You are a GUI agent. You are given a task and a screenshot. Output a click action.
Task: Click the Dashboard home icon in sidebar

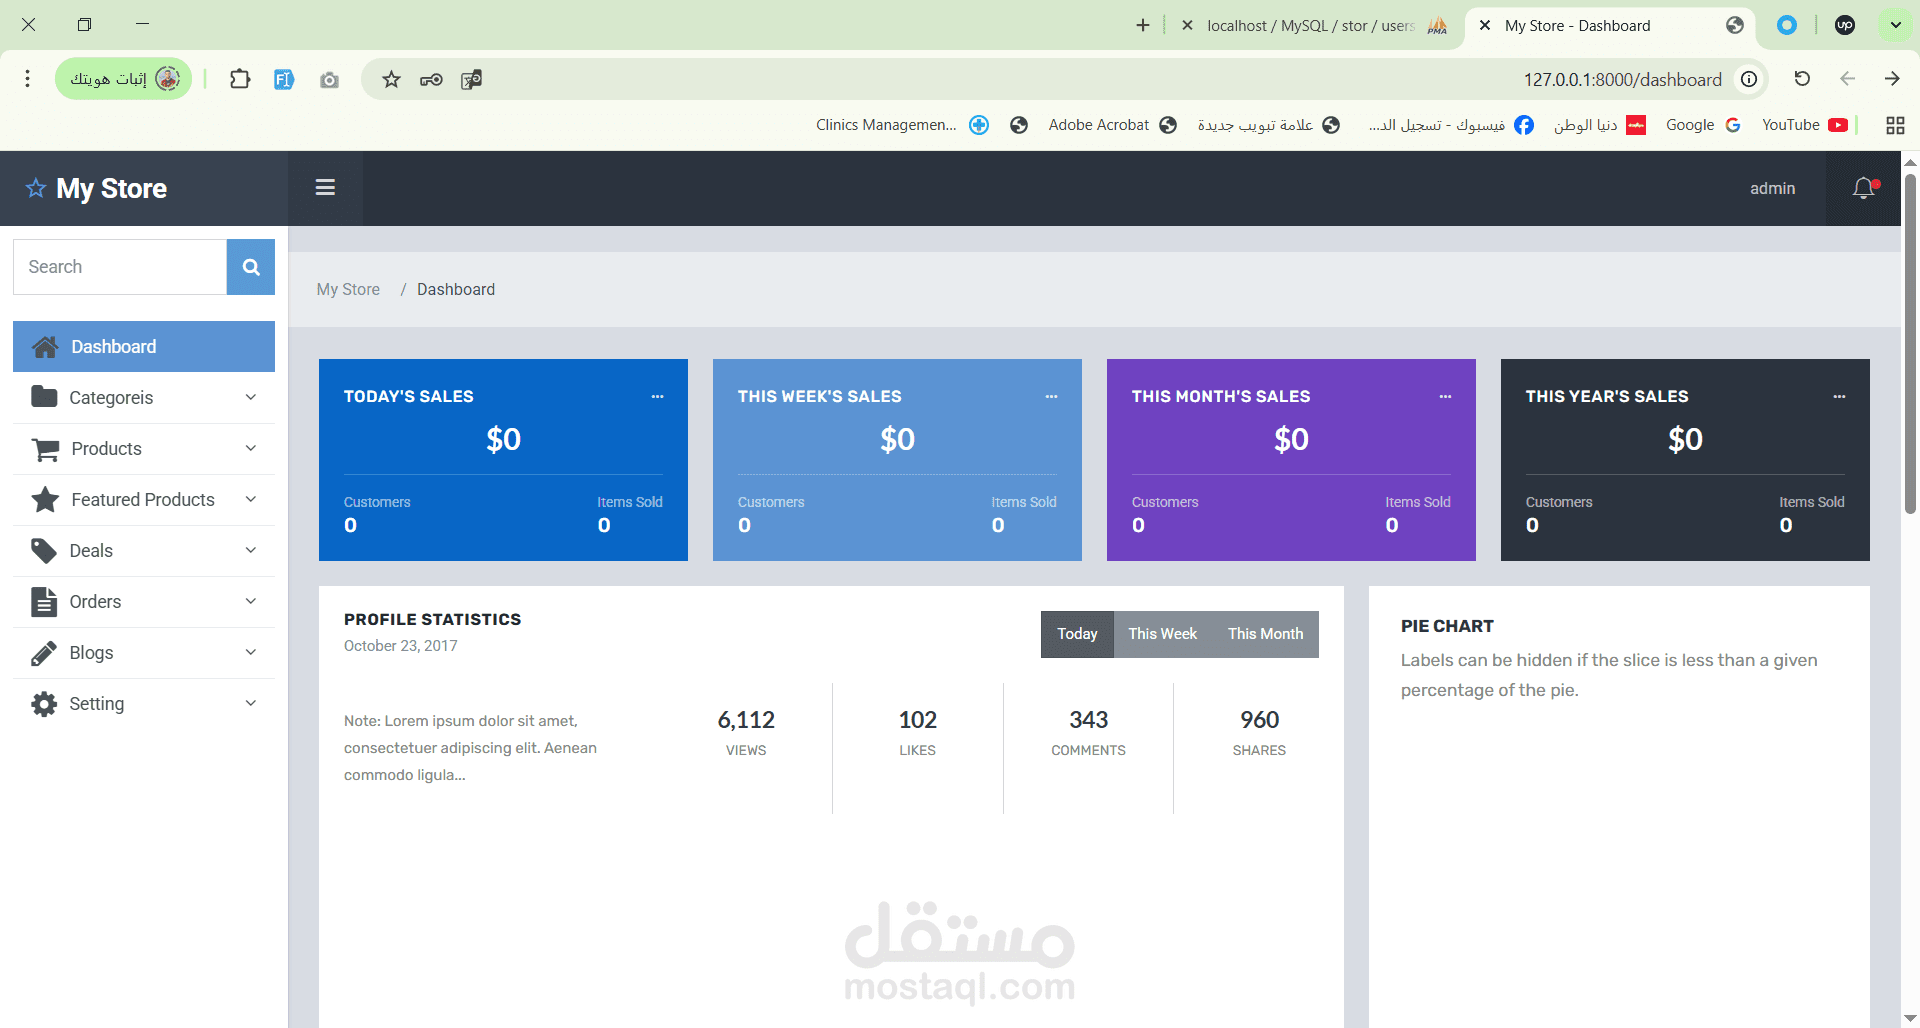45,347
